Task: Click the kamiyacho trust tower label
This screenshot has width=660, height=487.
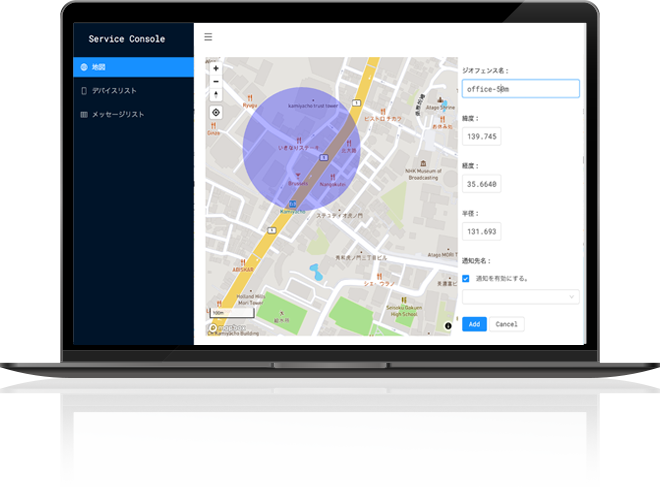Action: 313,106
